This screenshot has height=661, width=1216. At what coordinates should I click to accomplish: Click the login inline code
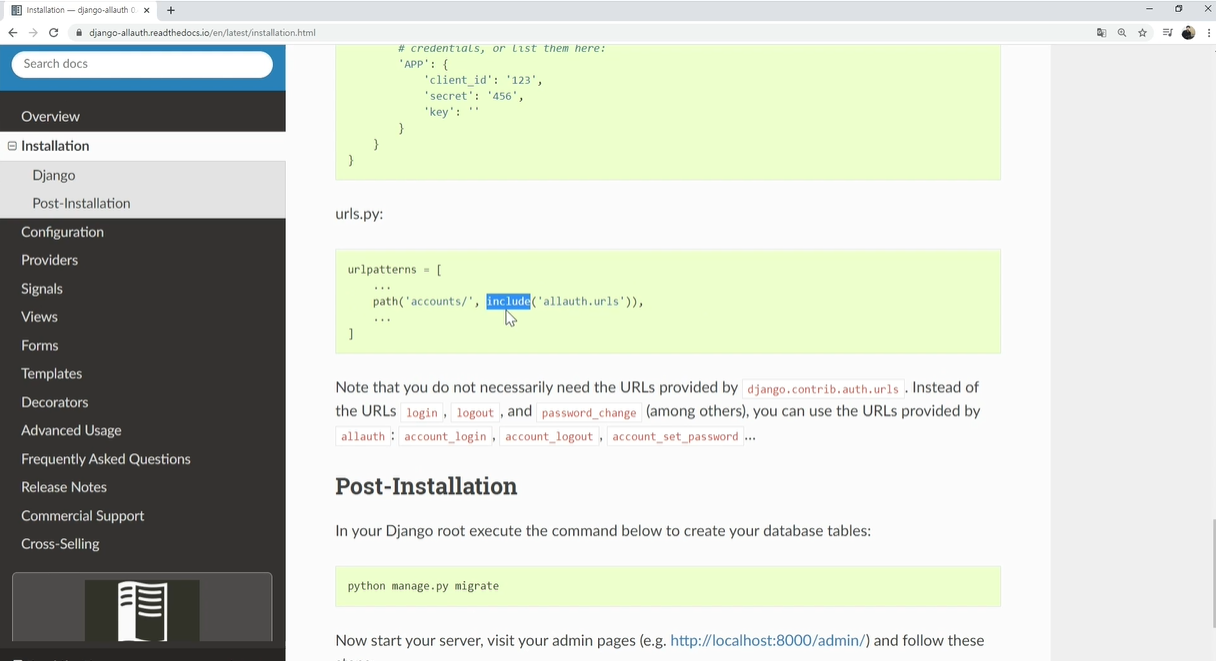point(422,412)
